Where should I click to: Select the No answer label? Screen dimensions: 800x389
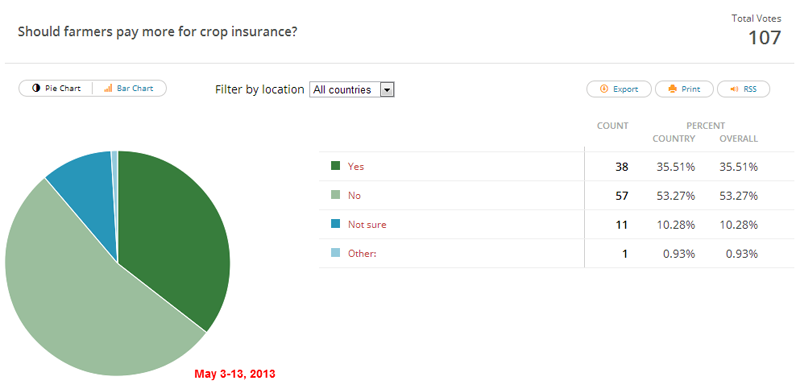click(354, 196)
